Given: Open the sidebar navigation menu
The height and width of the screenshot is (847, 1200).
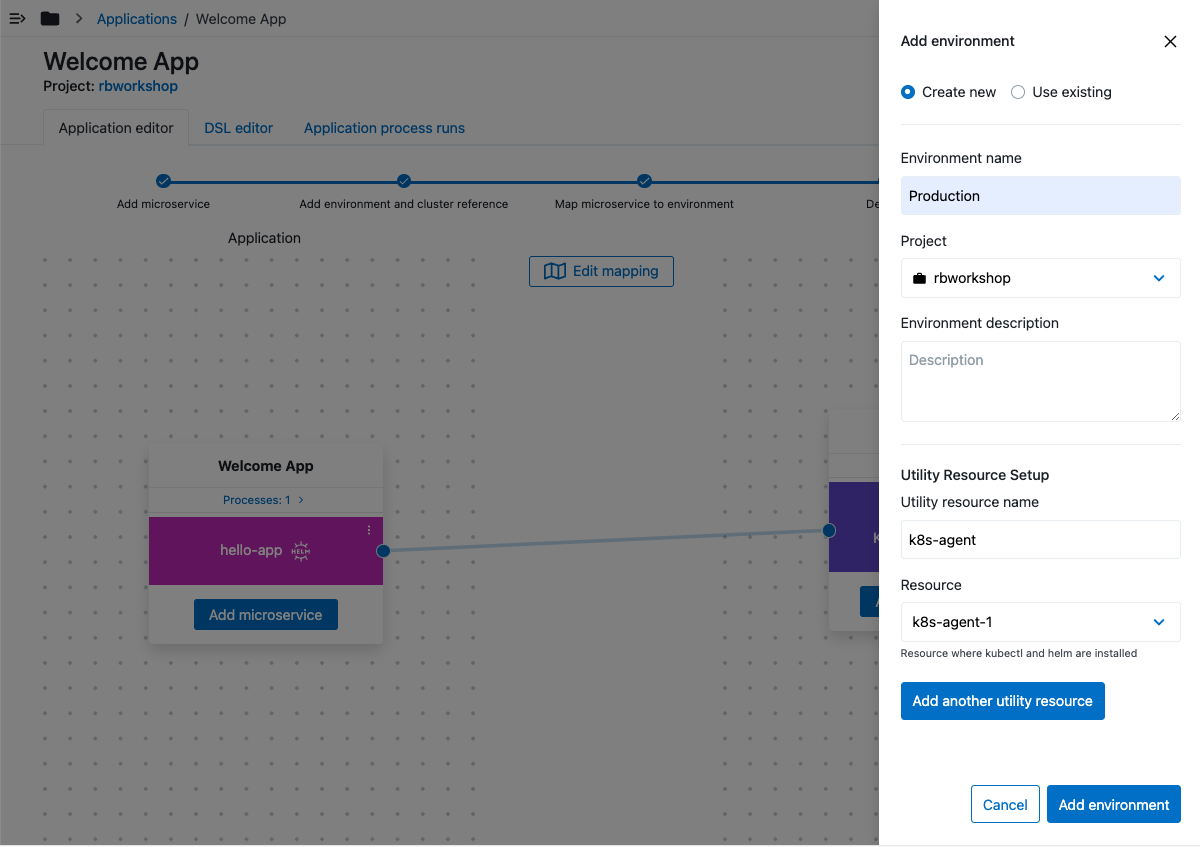Looking at the screenshot, I should point(17,18).
